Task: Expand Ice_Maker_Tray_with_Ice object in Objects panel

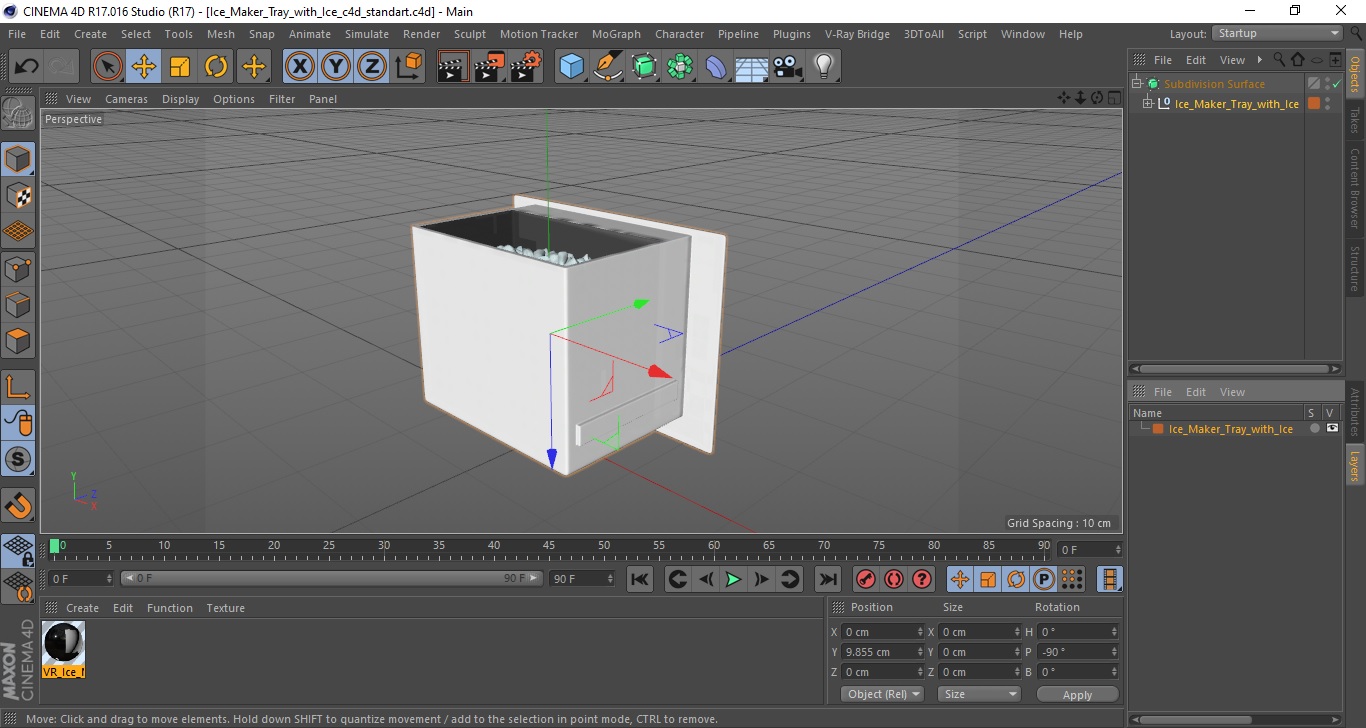Action: pyautogui.click(x=1148, y=104)
